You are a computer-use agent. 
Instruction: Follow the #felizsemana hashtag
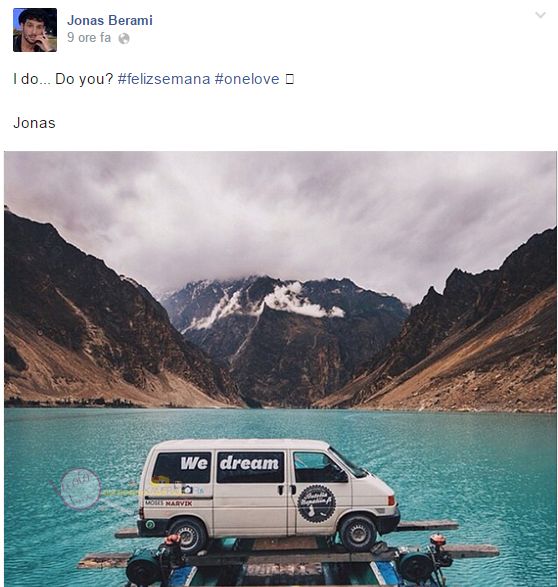tap(164, 79)
